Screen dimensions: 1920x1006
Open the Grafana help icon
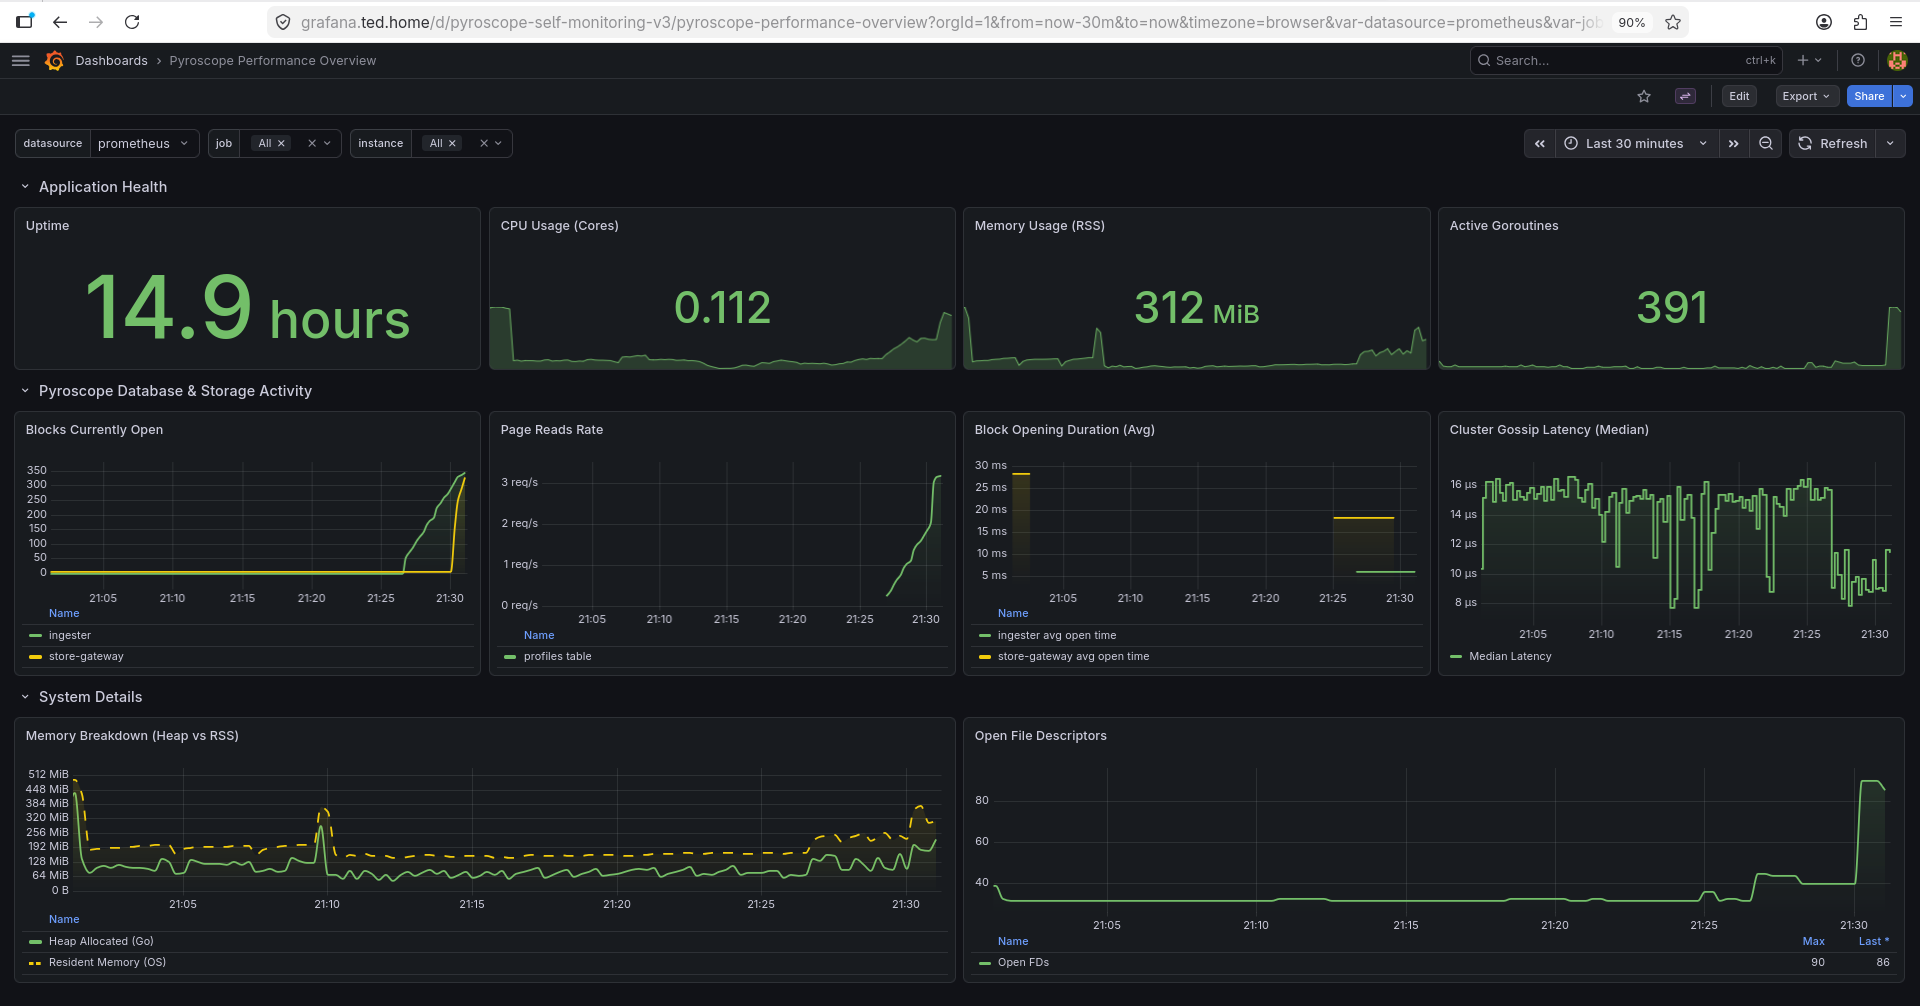coord(1858,61)
